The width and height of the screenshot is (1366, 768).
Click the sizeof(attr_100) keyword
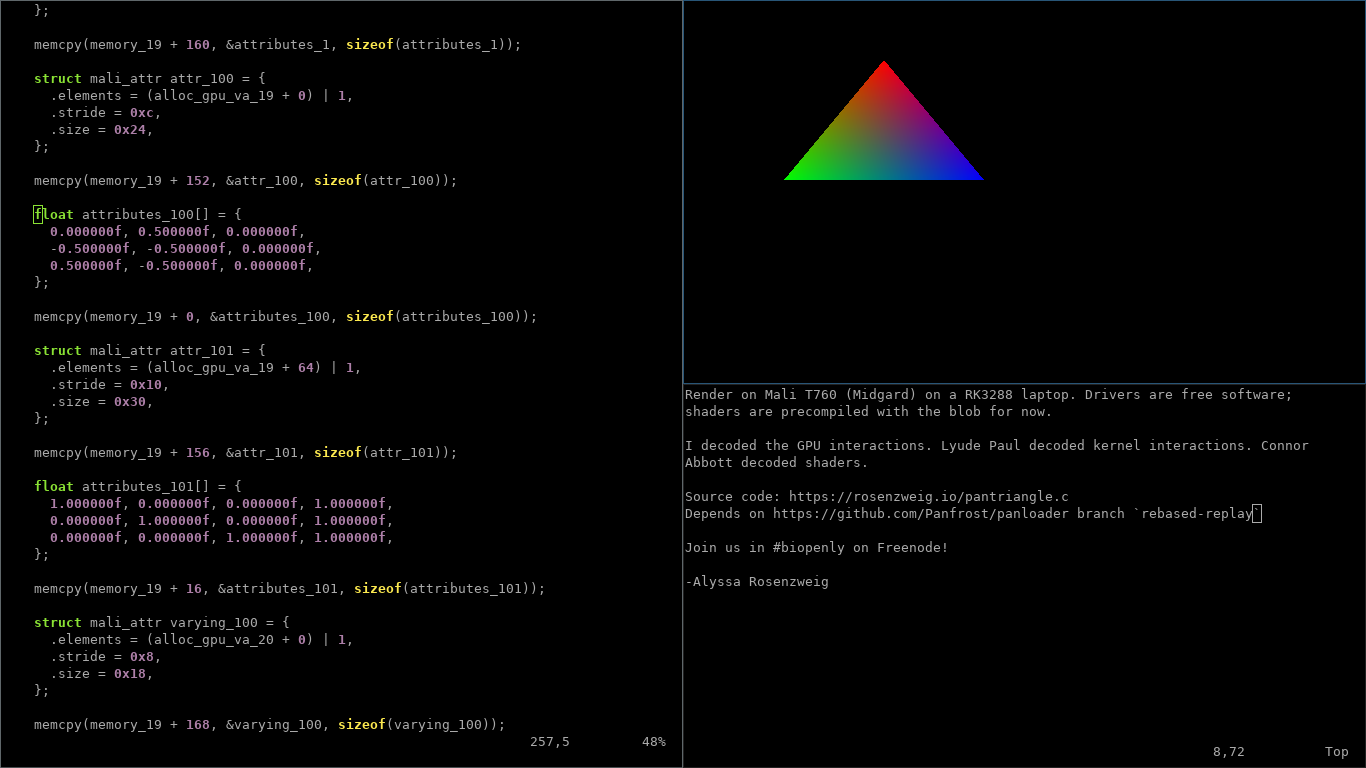pos(337,180)
